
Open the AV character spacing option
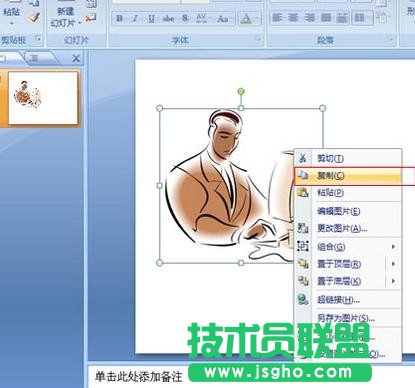[x=202, y=19]
